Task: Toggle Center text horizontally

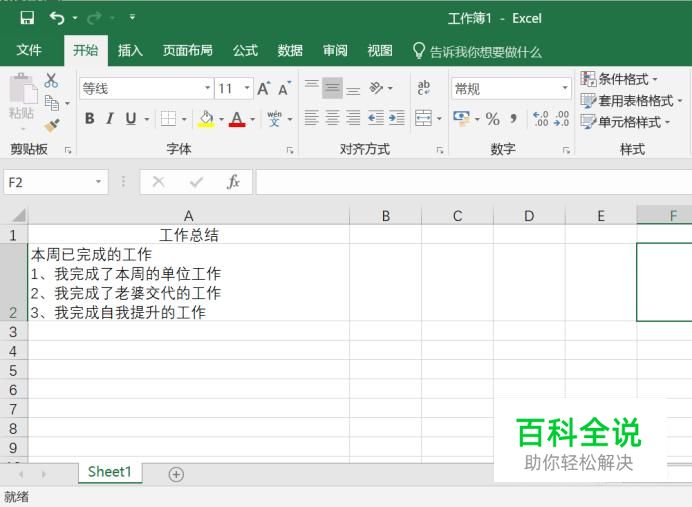Action: [x=332, y=118]
